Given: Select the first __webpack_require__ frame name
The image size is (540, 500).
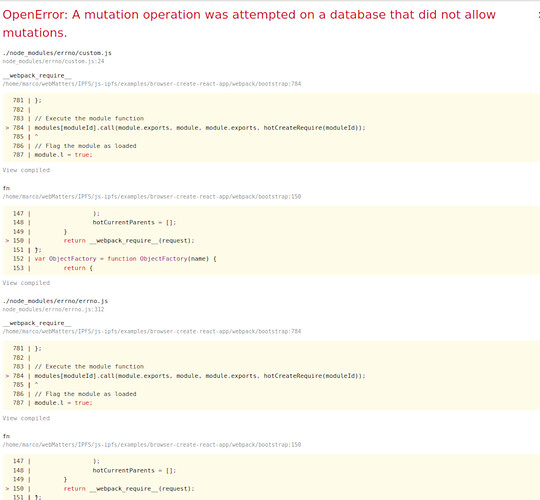Looking at the screenshot, I should pos(37,75).
